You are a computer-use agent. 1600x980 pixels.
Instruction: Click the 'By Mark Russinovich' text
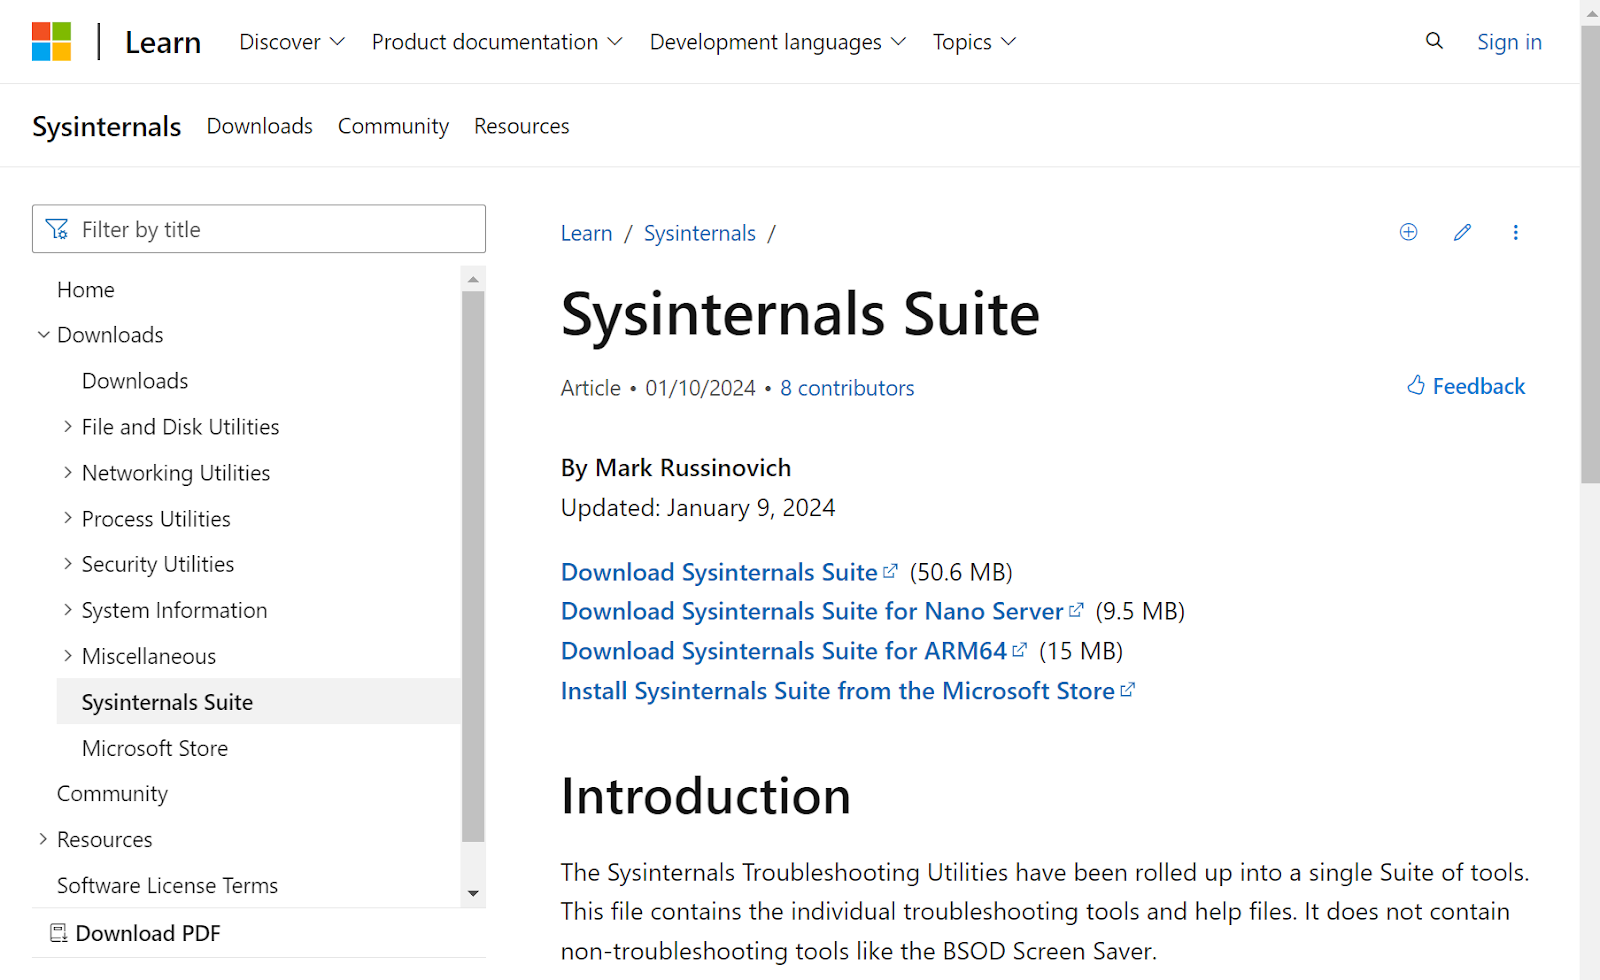(x=676, y=468)
